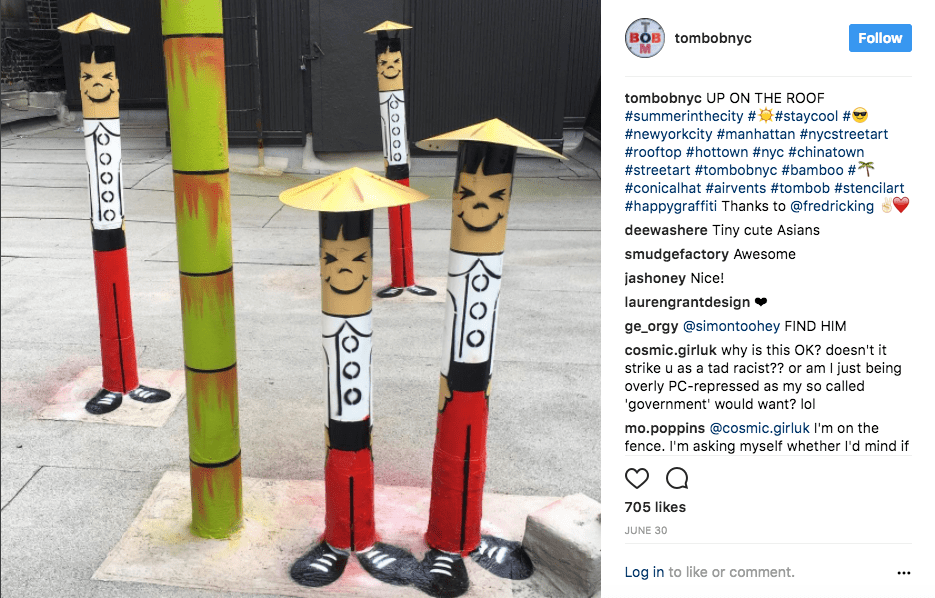View the 705 likes count
The height and width of the screenshot is (598, 935).
(655, 507)
